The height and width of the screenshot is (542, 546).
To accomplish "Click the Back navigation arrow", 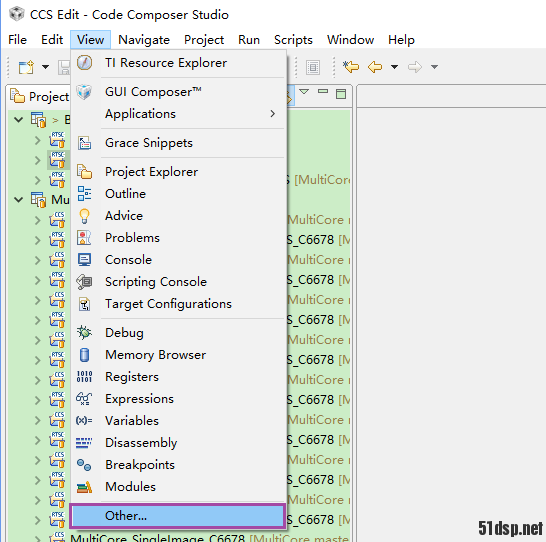I will [375, 67].
